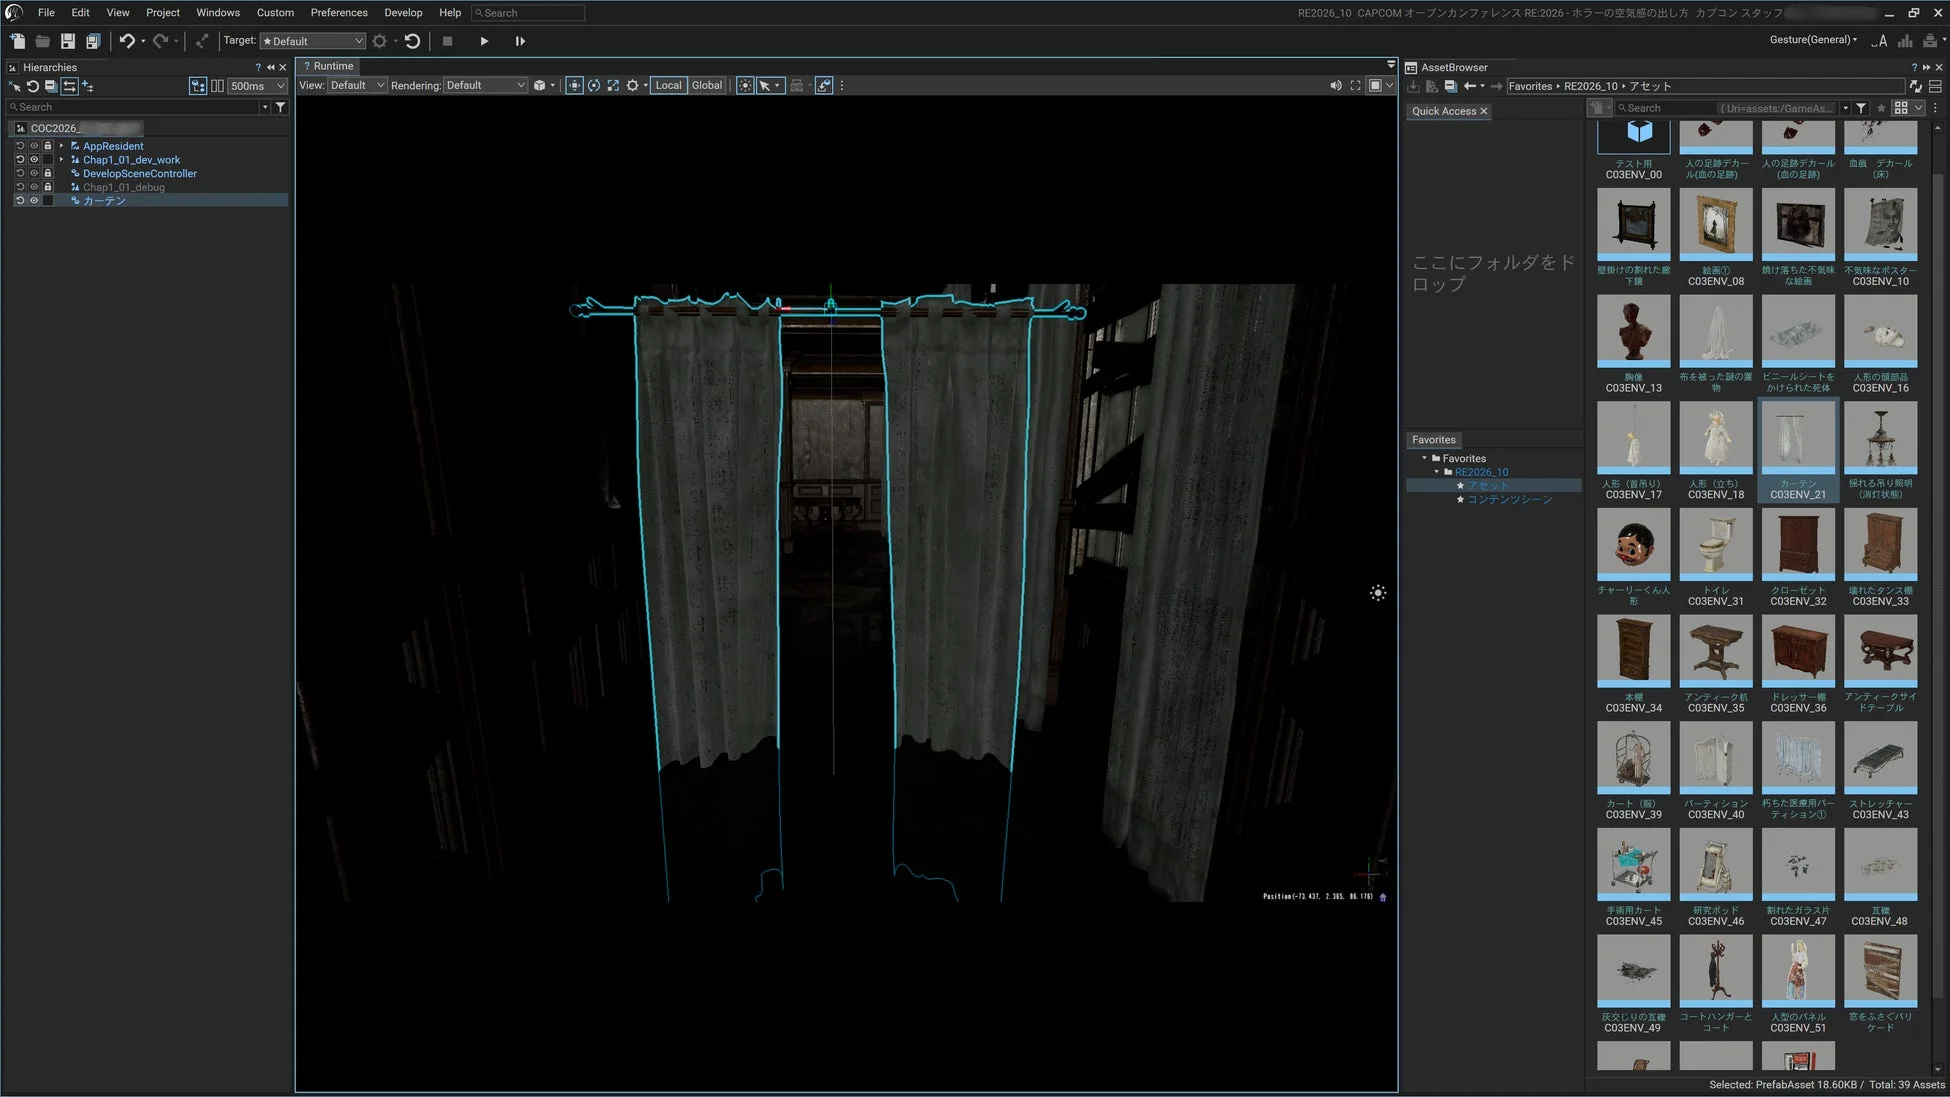Create a new file from main toolbar
This screenshot has width=1950, height=1097.
coord(17,41)
